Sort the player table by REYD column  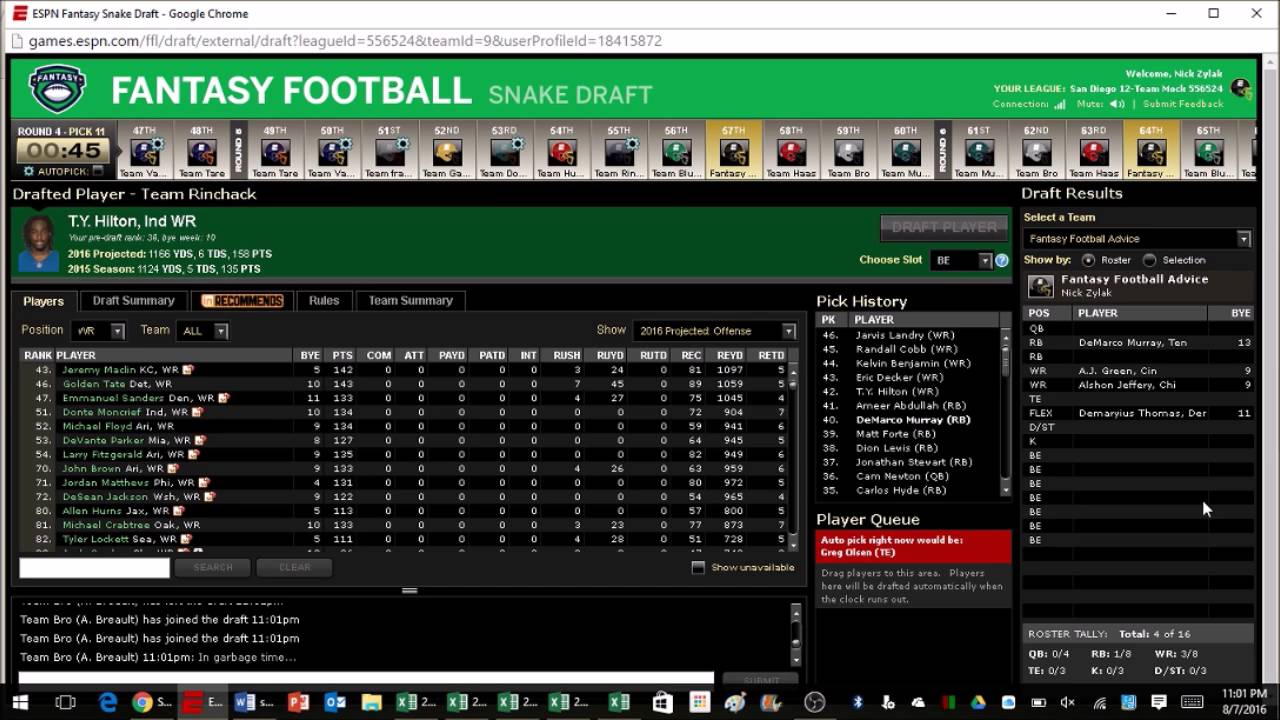(x=730, y=355)
